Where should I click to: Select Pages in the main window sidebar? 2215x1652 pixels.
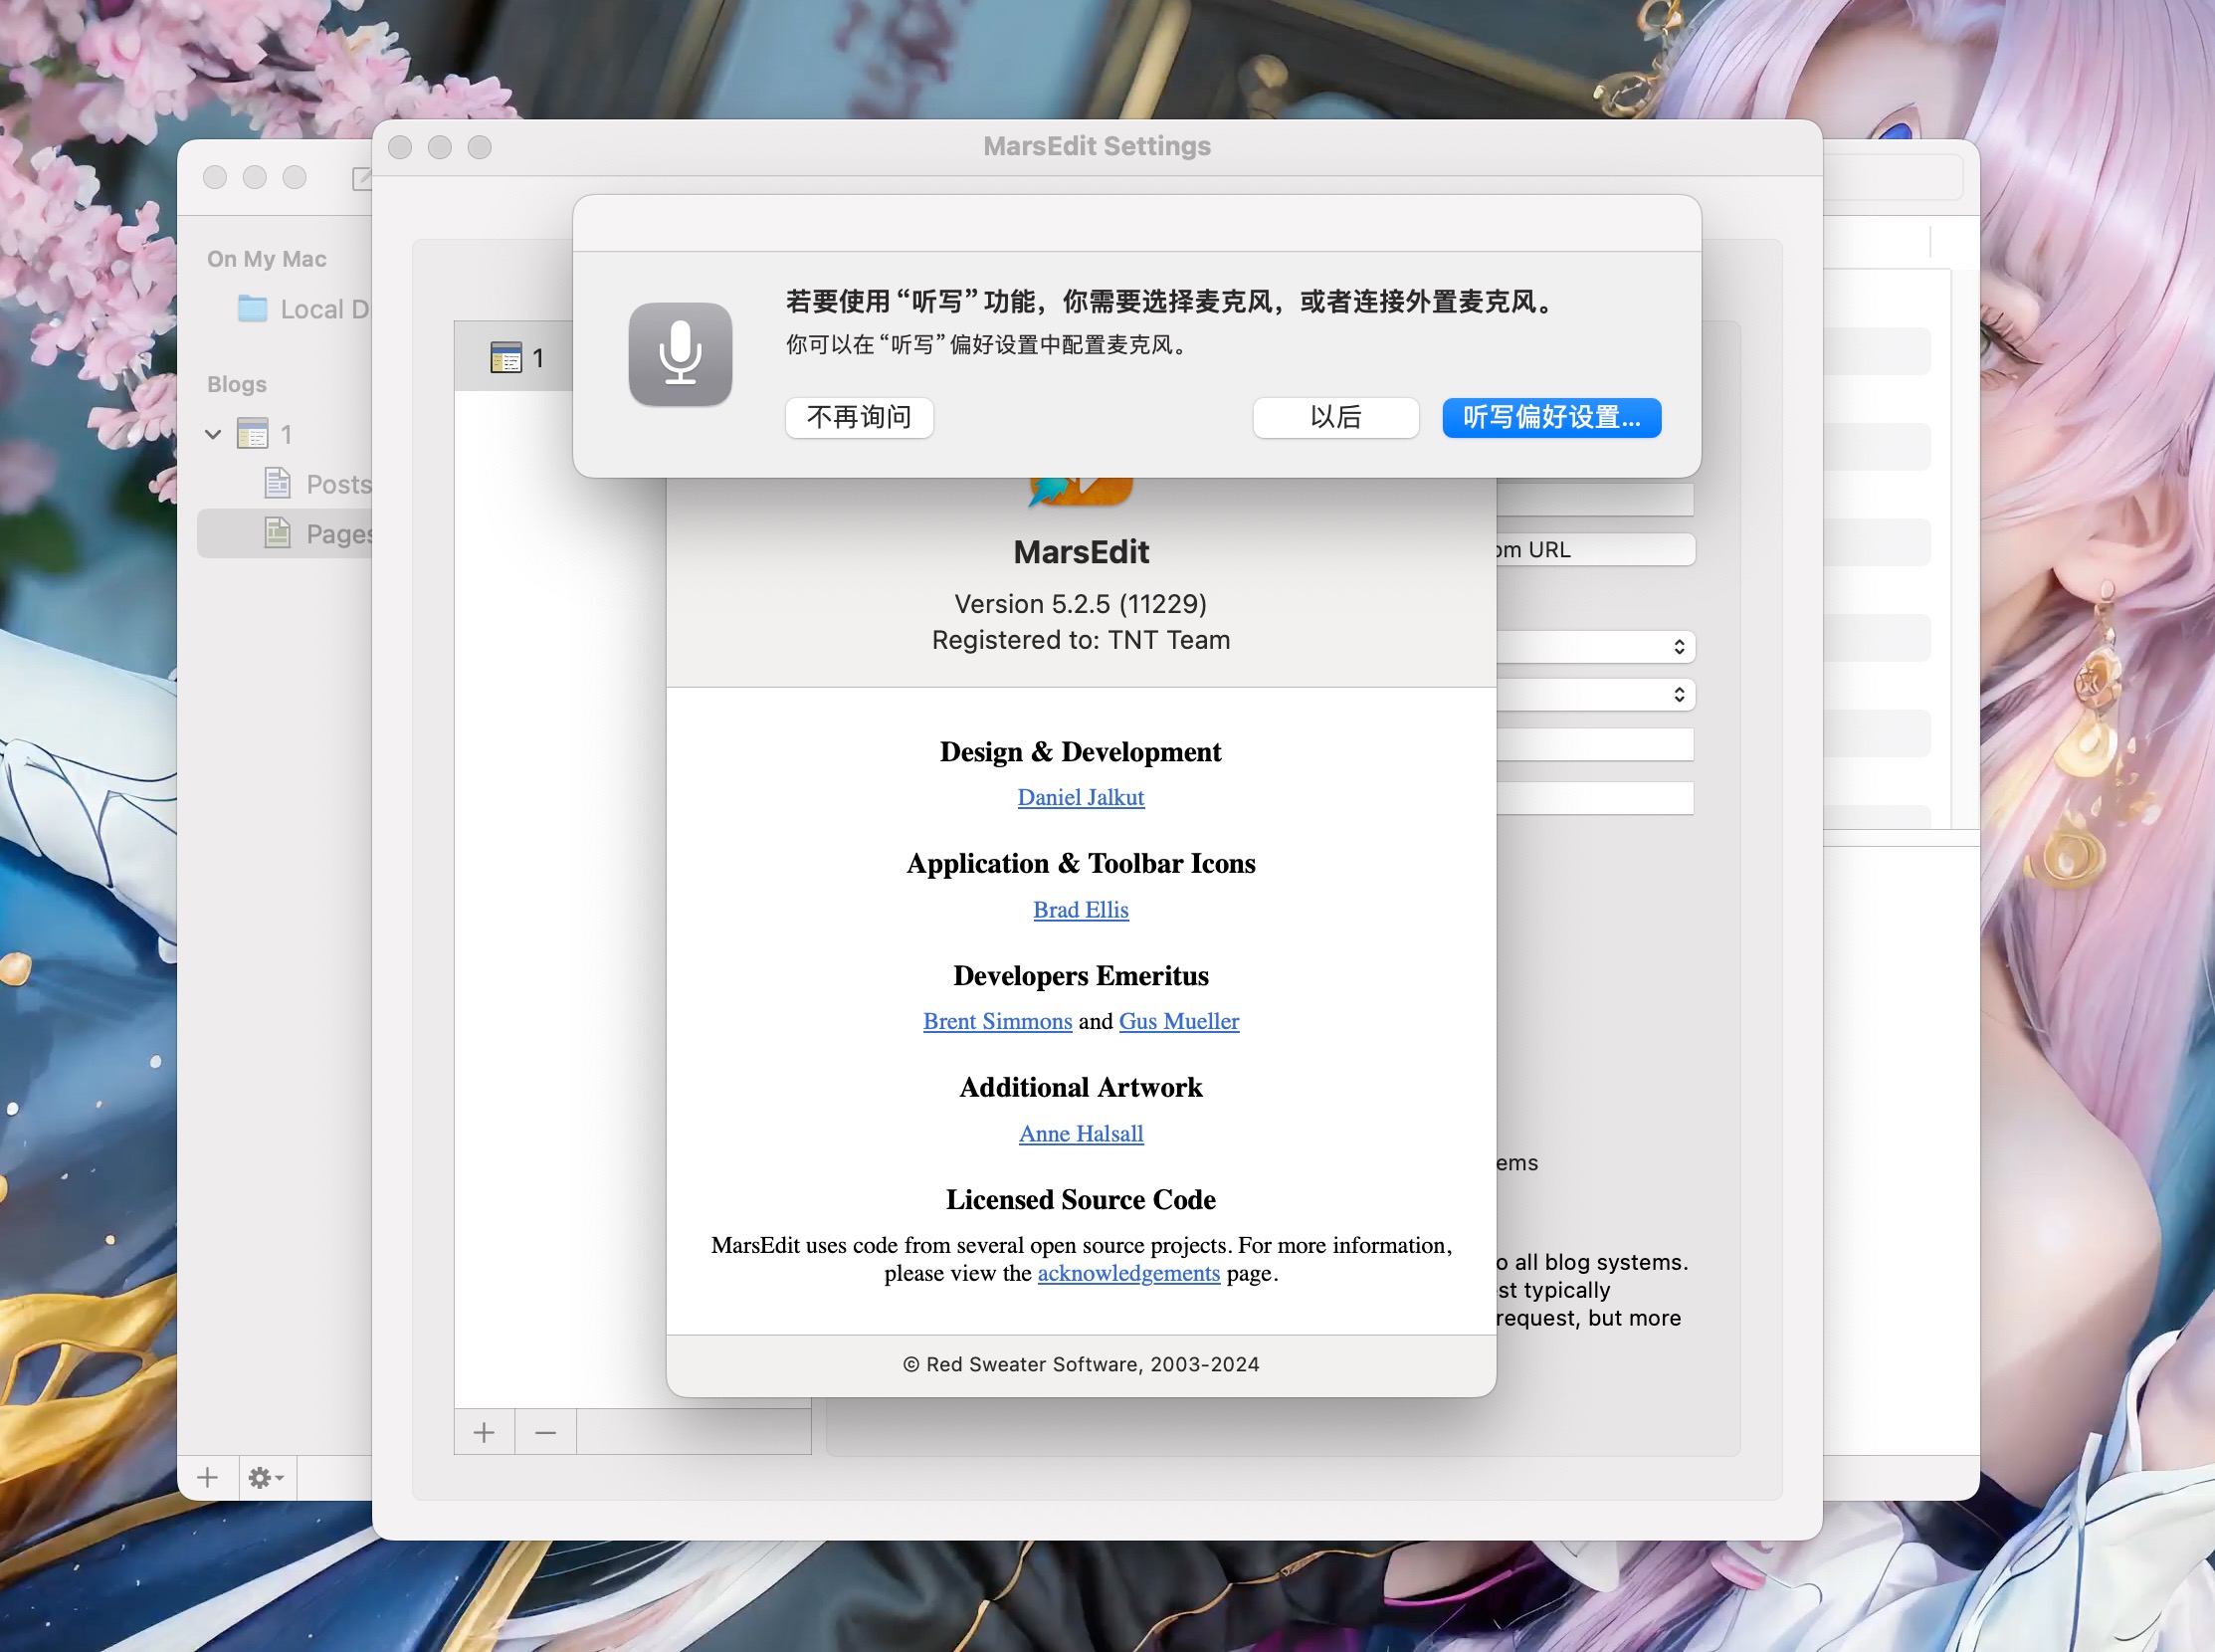tap(285, 533)
